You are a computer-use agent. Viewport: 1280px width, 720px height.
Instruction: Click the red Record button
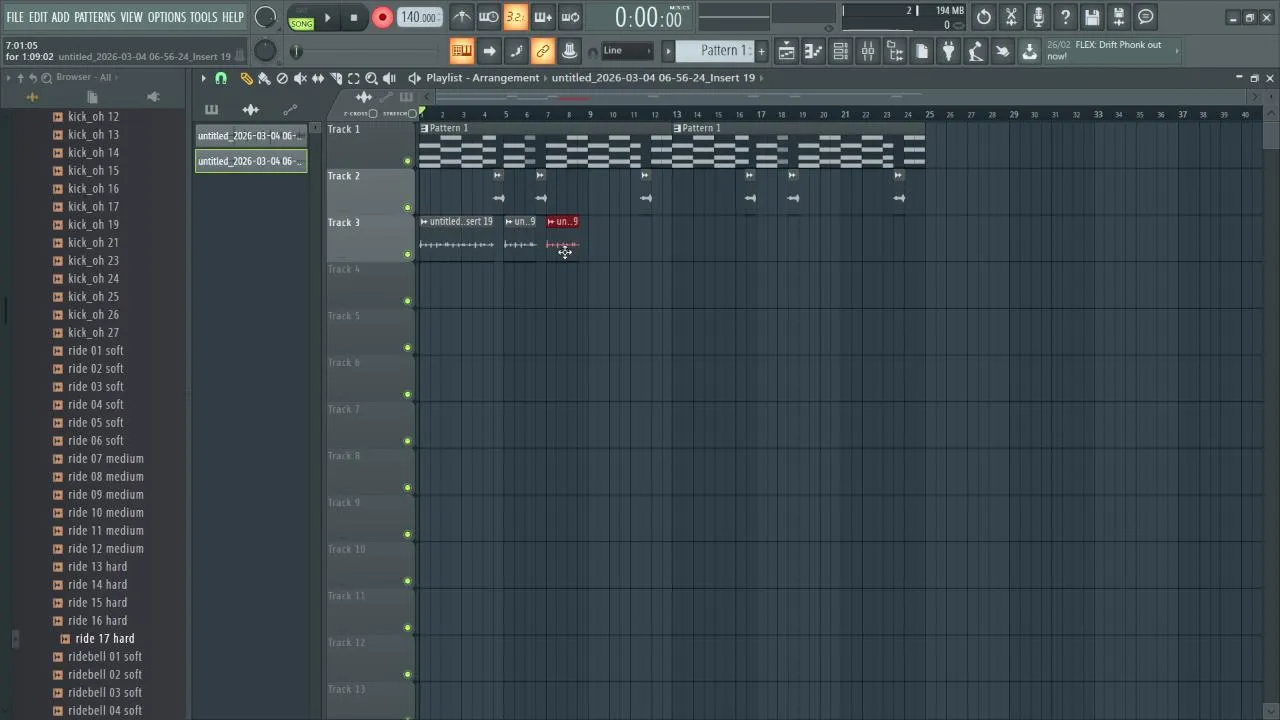382,17
